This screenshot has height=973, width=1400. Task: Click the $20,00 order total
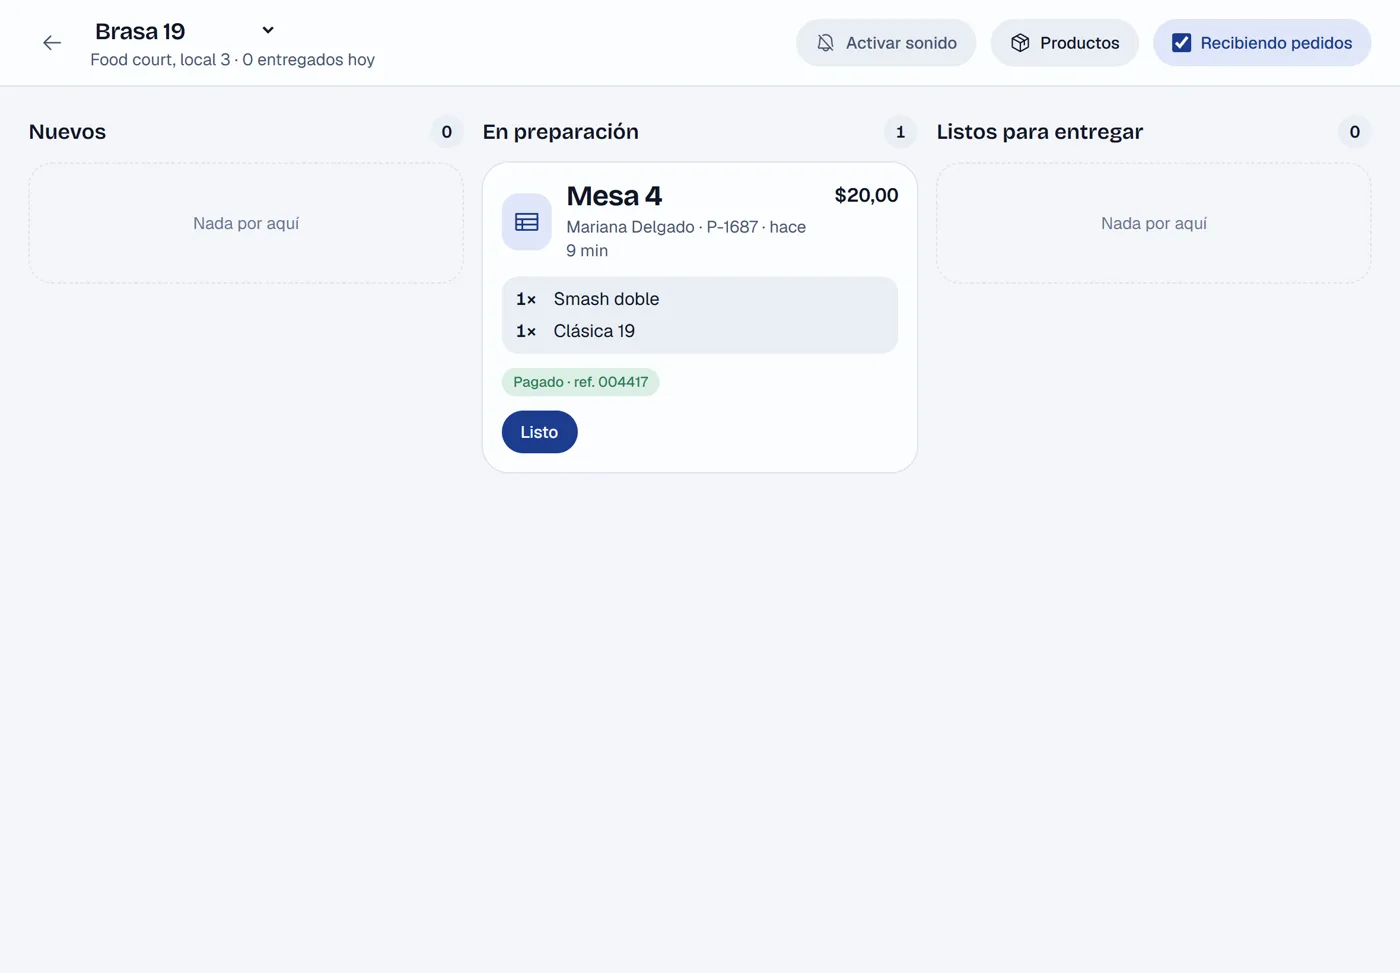point(866,195)
